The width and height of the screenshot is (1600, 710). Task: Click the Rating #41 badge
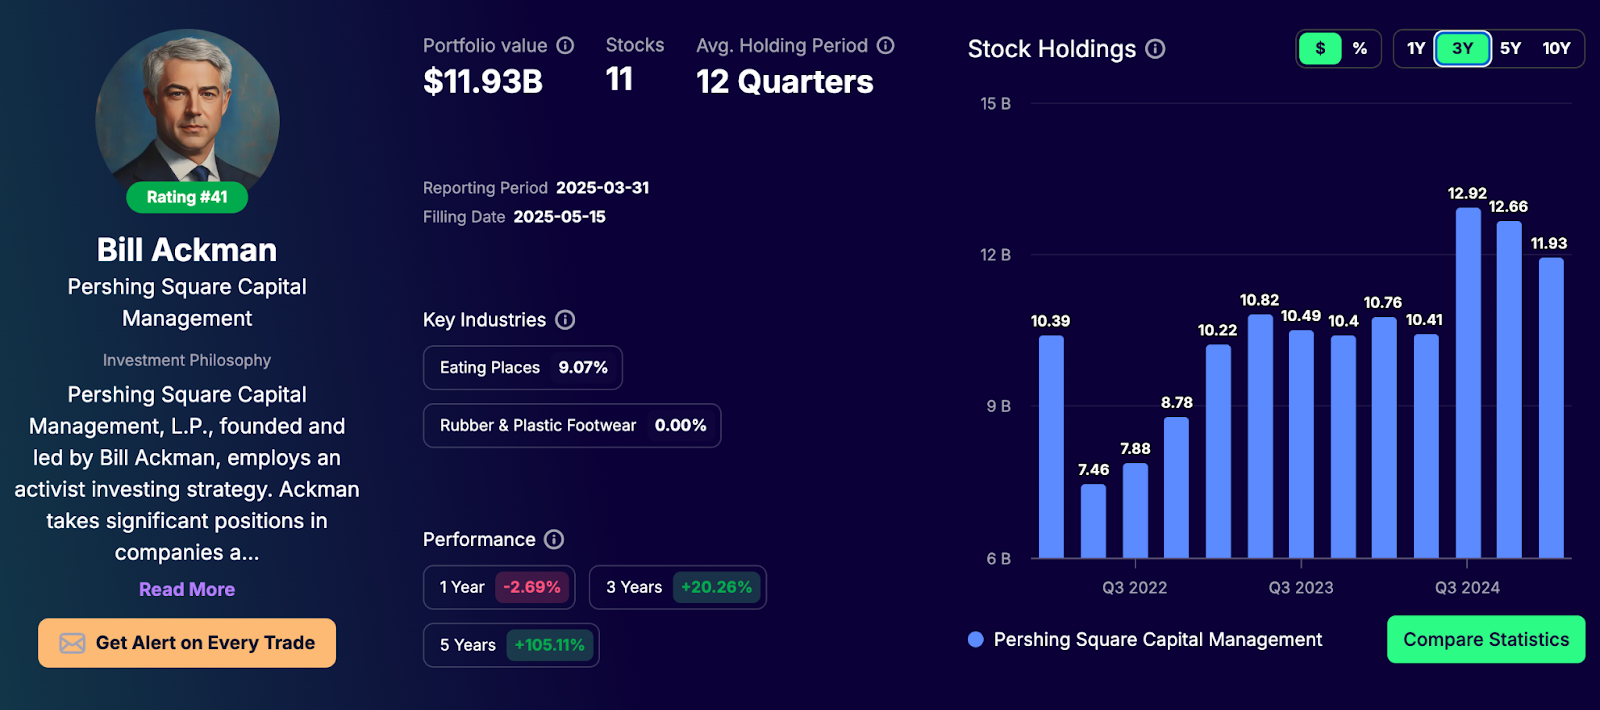coord(187,197)
